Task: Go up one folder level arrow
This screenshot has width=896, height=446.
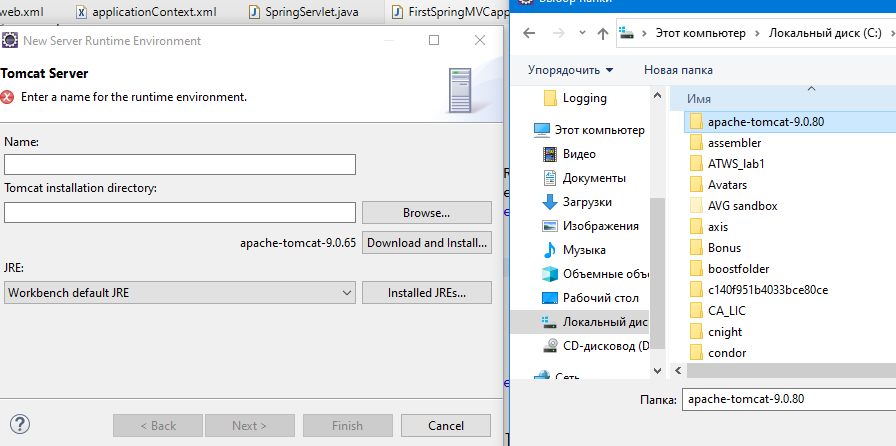Action: [602, 33]
